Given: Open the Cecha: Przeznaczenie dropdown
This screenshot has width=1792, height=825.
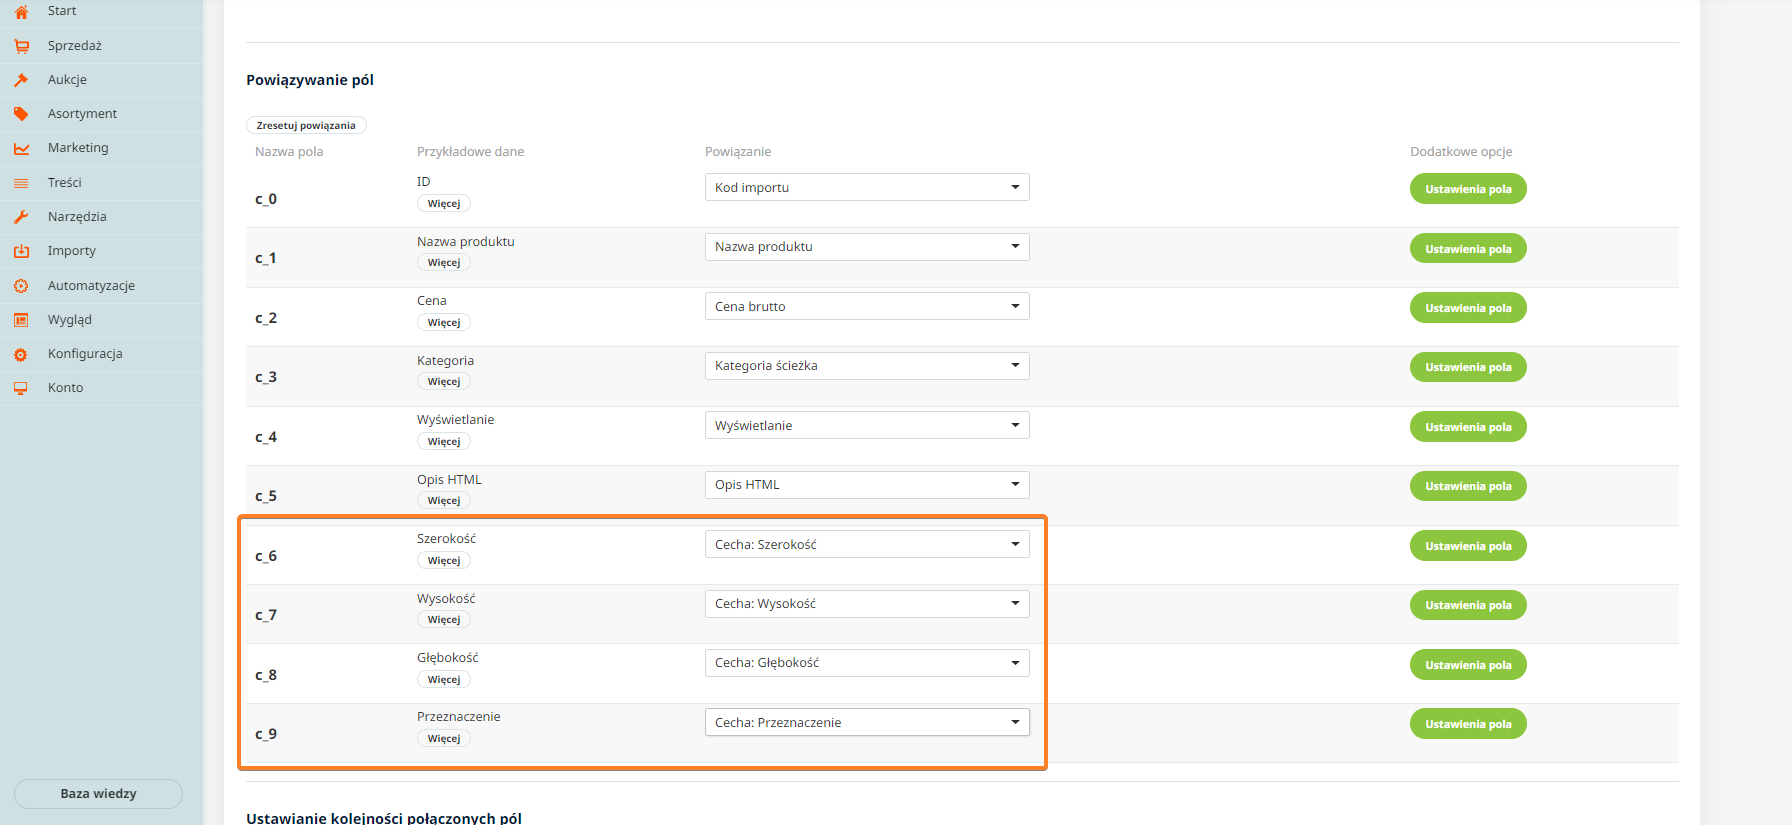Looking at the screenshot, I should [866, 723].
